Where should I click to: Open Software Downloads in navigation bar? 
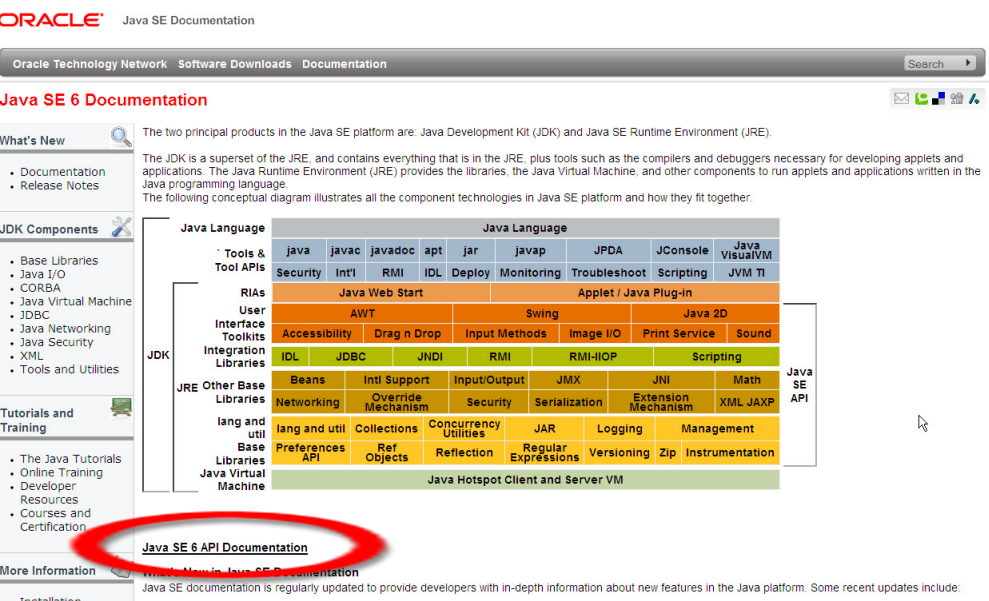click(x=235, y=64)
